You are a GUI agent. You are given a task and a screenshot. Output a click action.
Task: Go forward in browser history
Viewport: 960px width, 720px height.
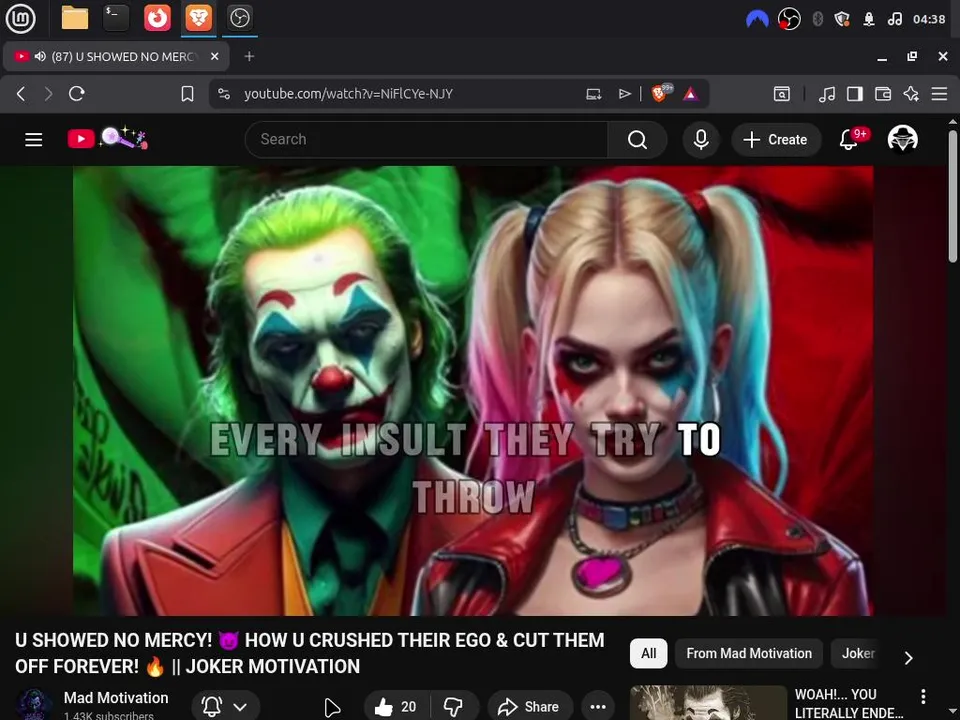(48, 94)
